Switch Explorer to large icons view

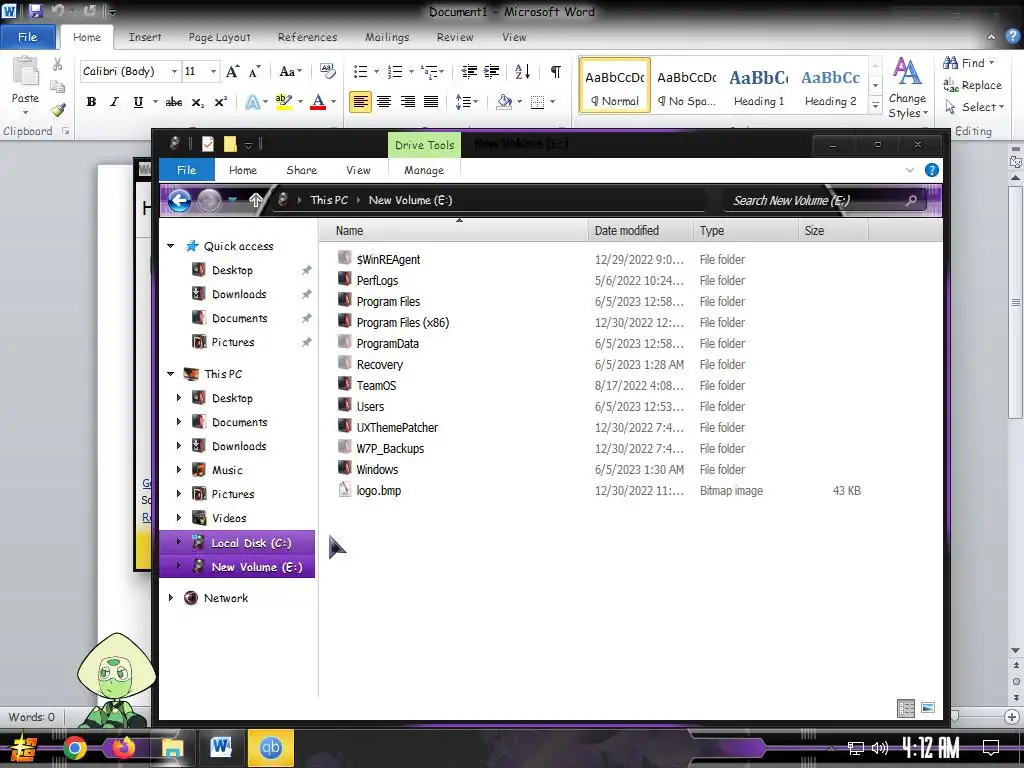point(928,708)
